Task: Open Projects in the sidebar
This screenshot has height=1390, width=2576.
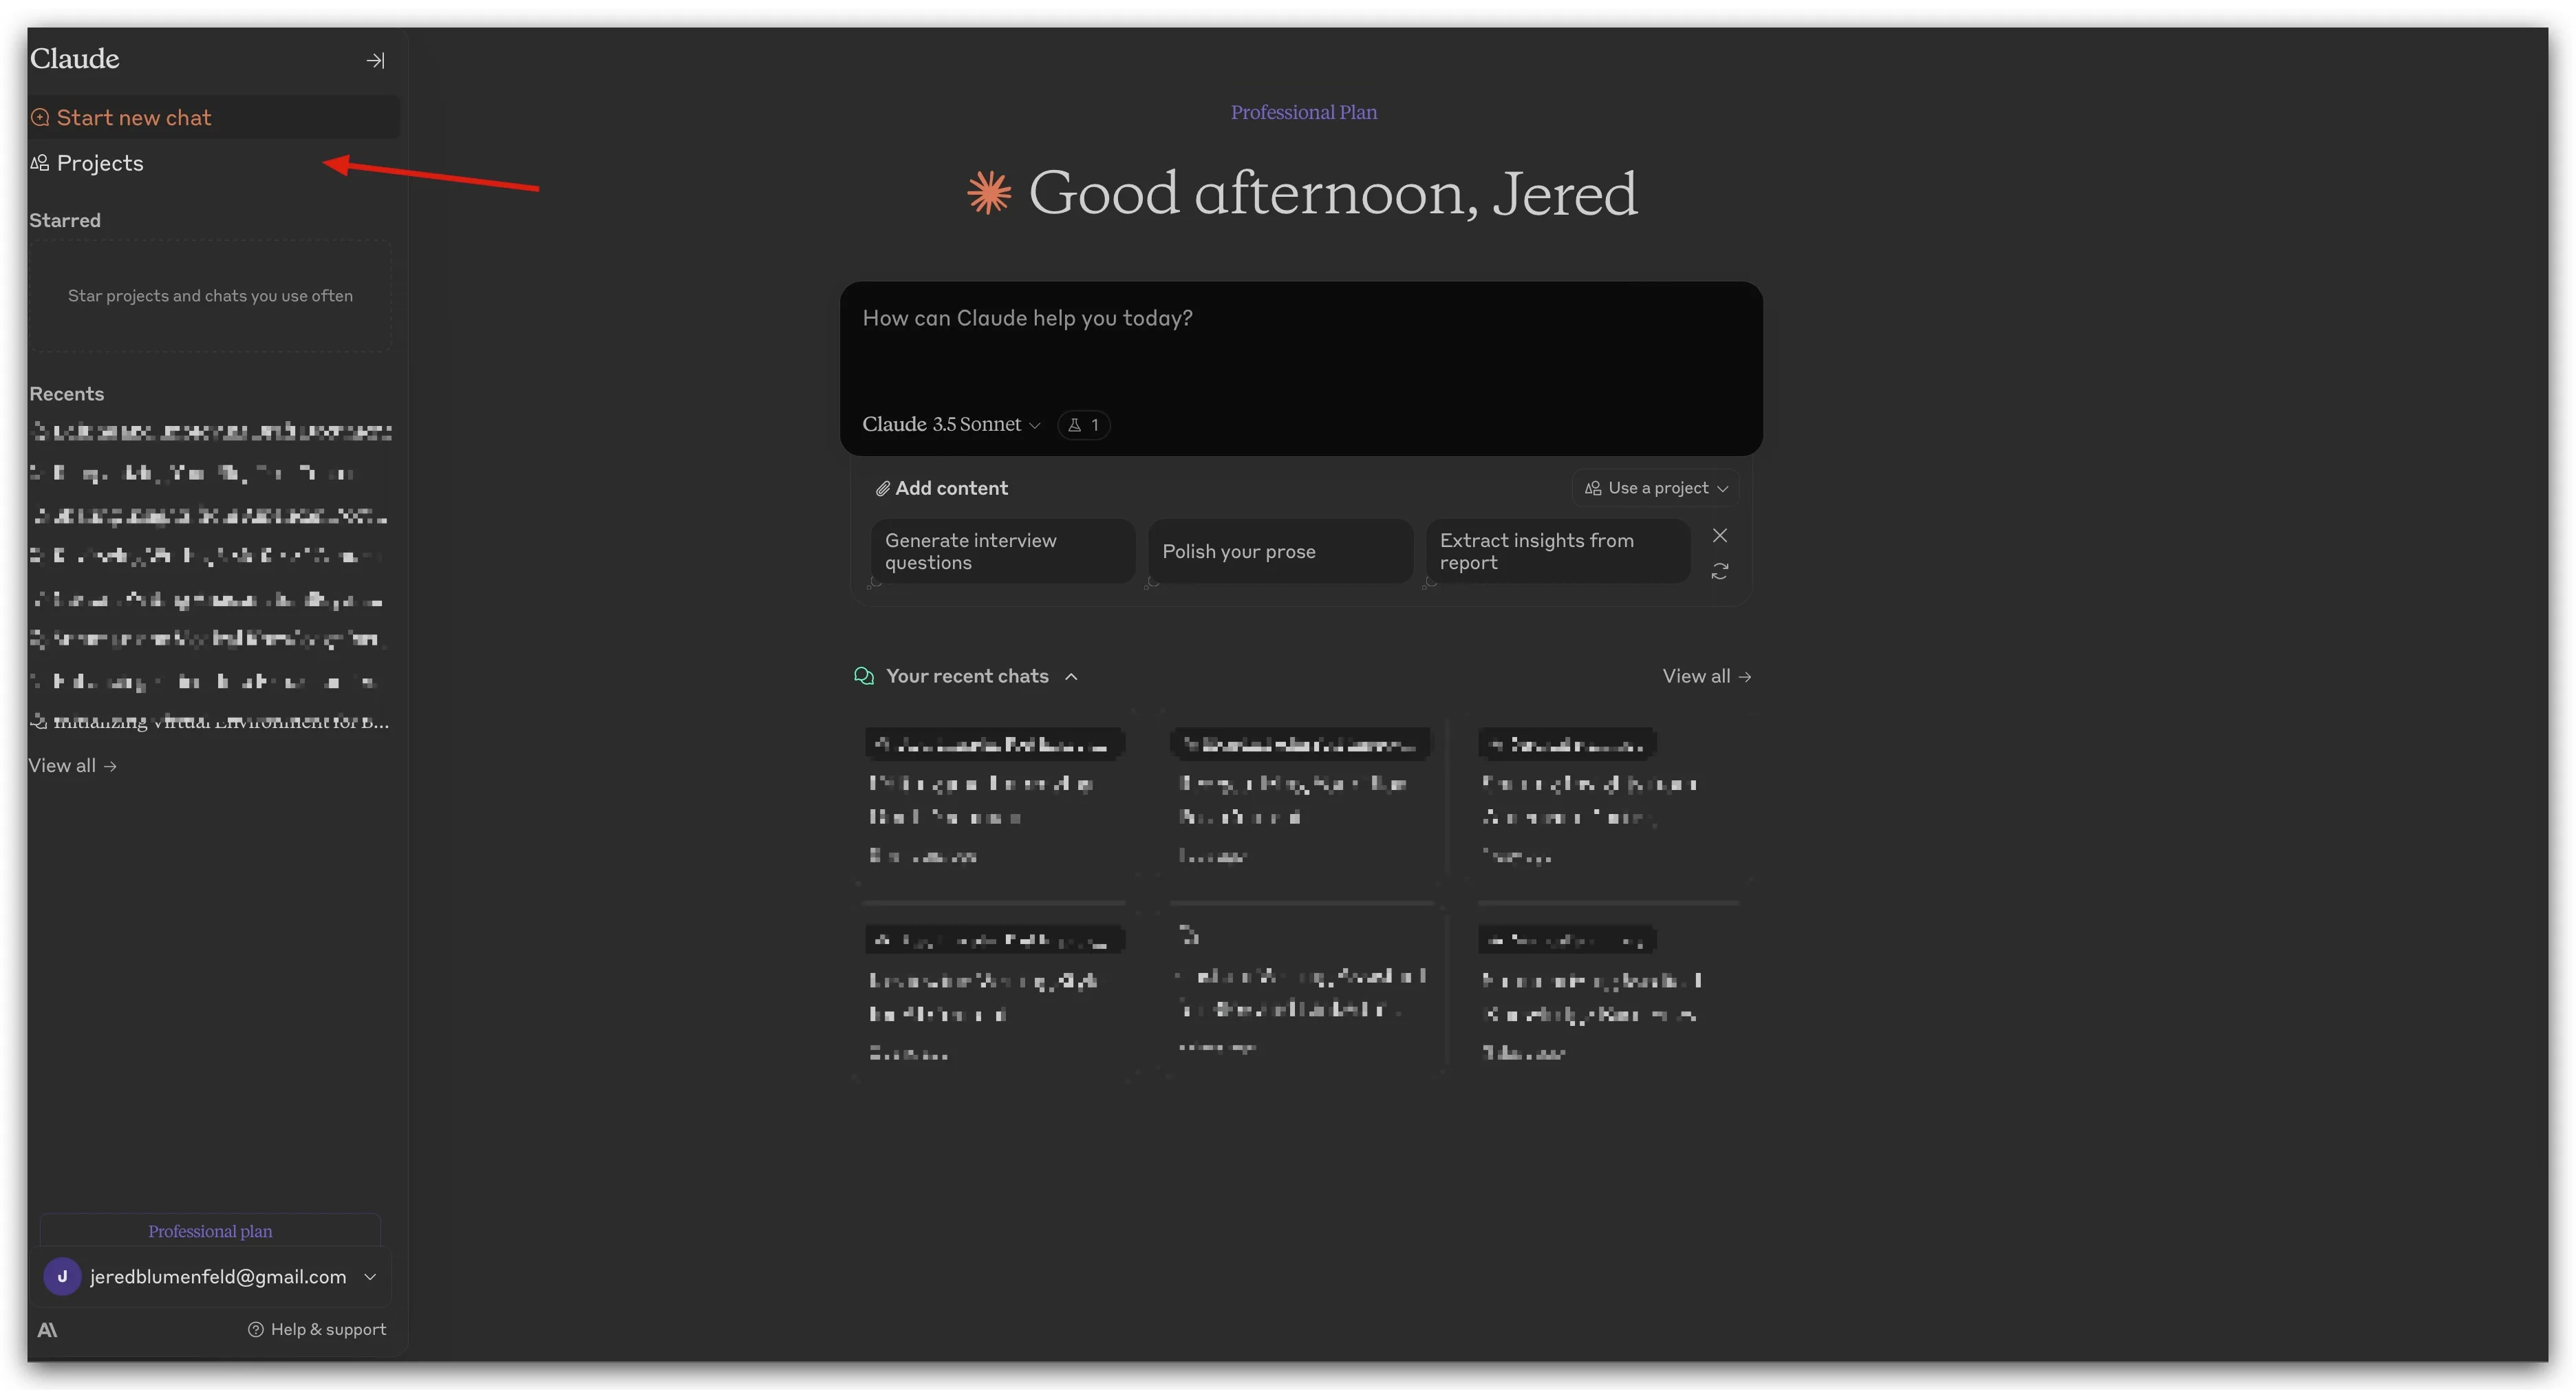Action: (x=99, y=163)
